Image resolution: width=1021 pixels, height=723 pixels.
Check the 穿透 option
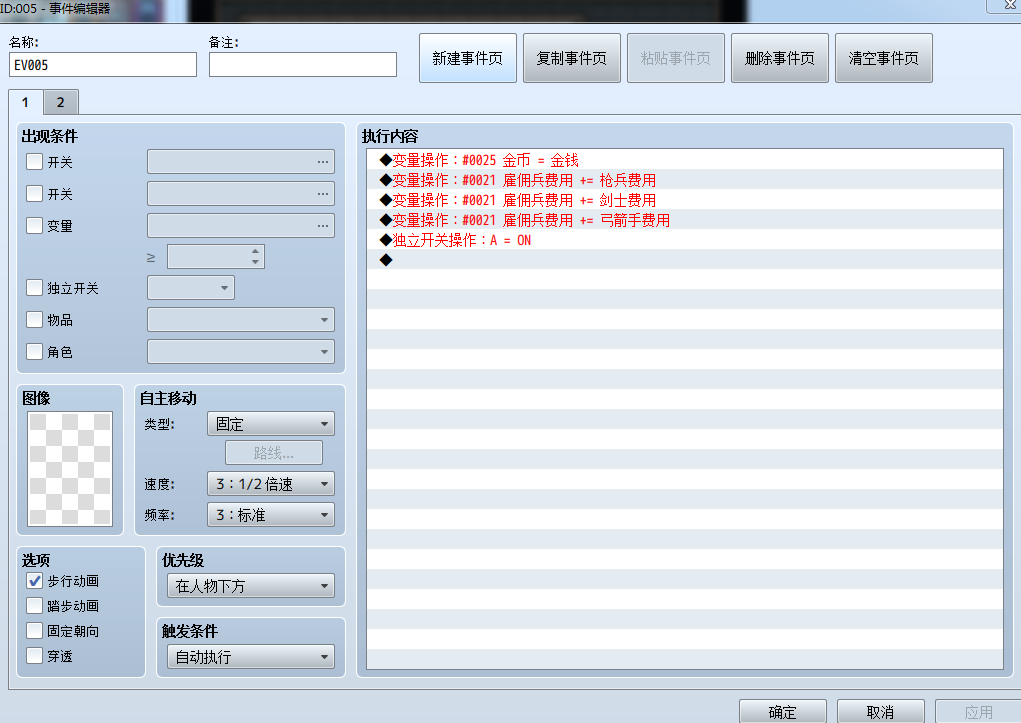tap(35, 655)
